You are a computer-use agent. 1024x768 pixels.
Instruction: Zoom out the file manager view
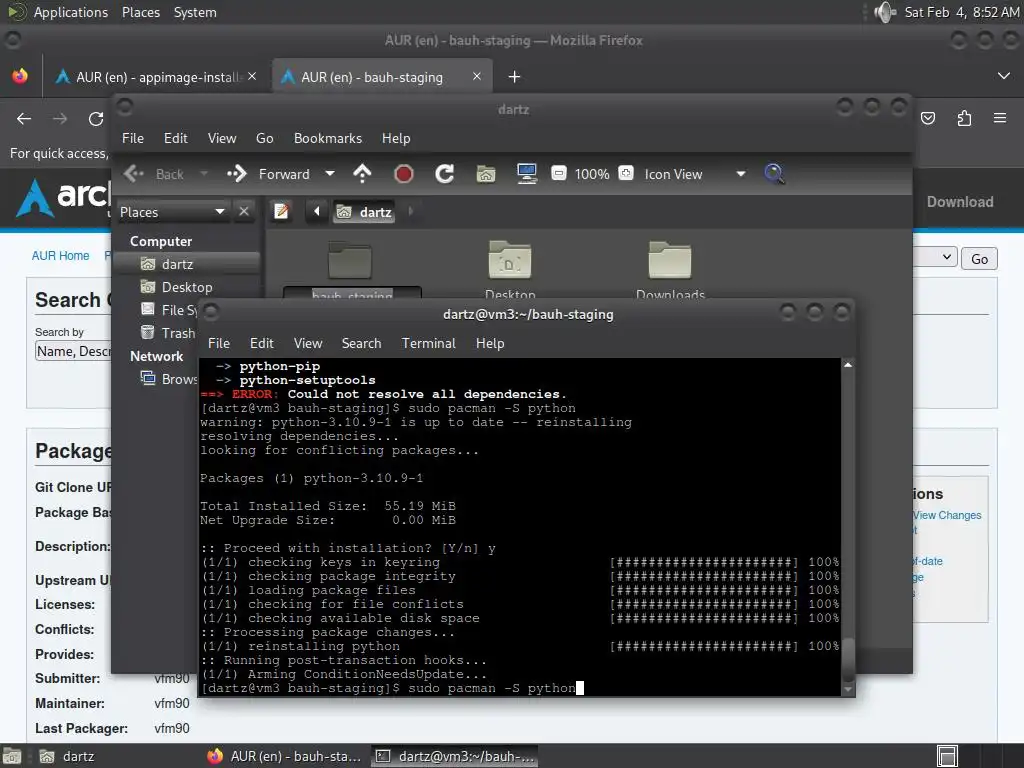(559, 174)
